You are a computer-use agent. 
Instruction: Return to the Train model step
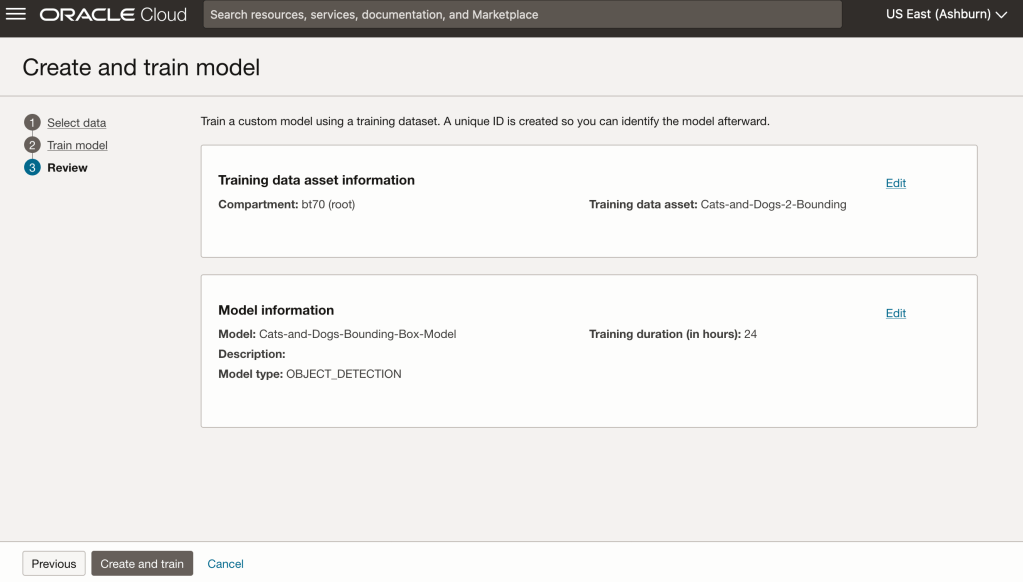coord(77,145)
